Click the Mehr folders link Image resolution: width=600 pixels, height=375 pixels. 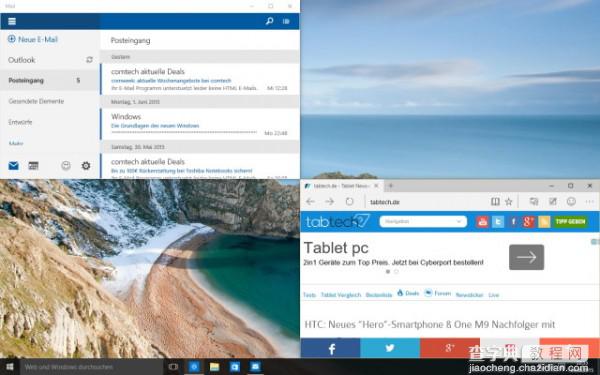point(16,143)
